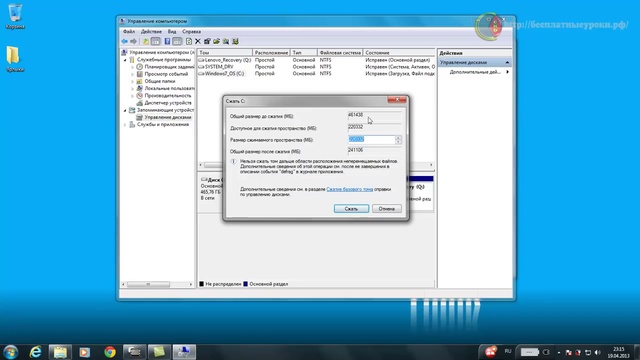The image size is (640, 360).
Task: Collapse the Служебные программы tree node
Action: (x=125, y=60)
